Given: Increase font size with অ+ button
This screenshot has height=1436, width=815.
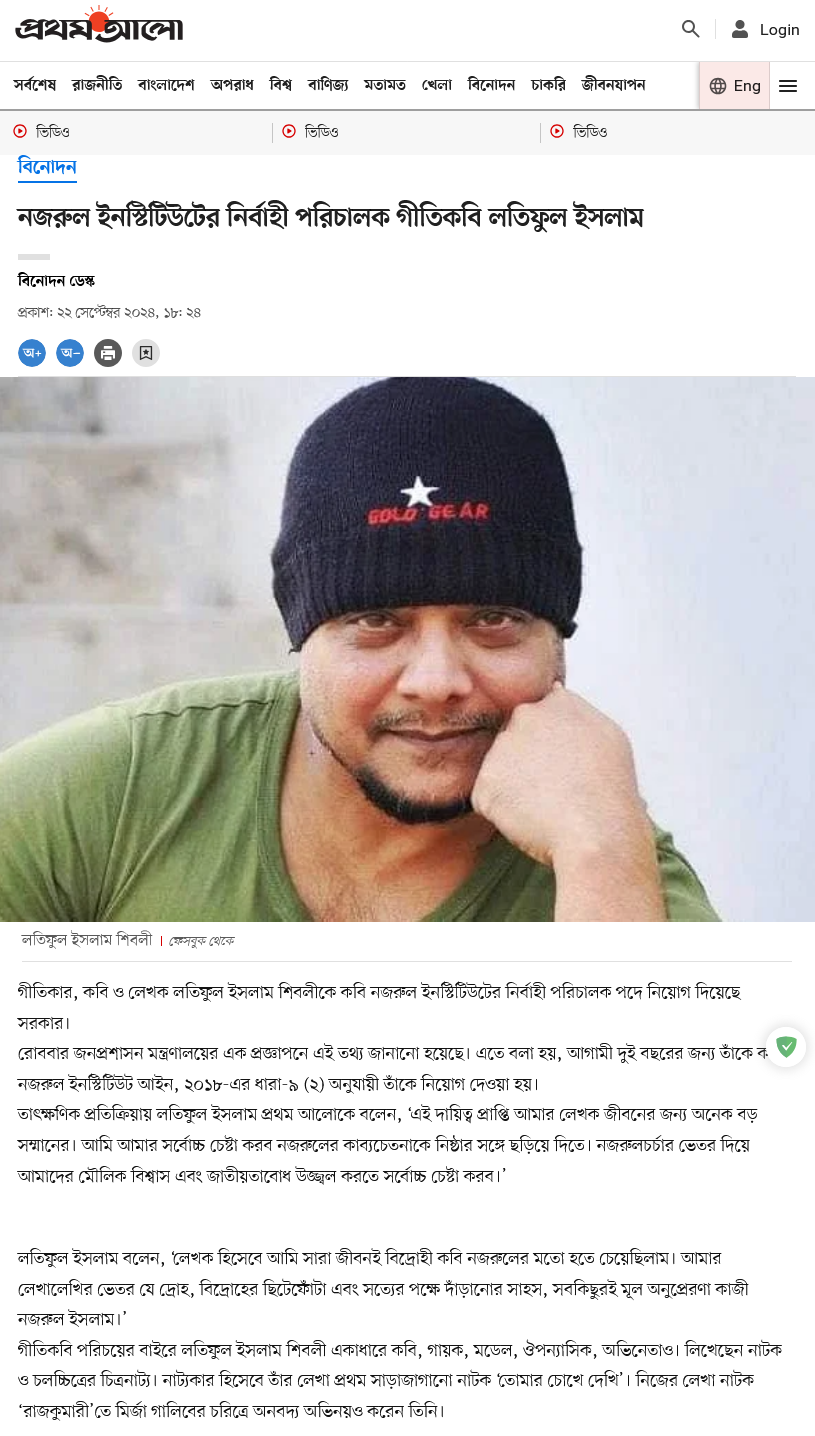Looking at the screenshot, I should point(32,353).
